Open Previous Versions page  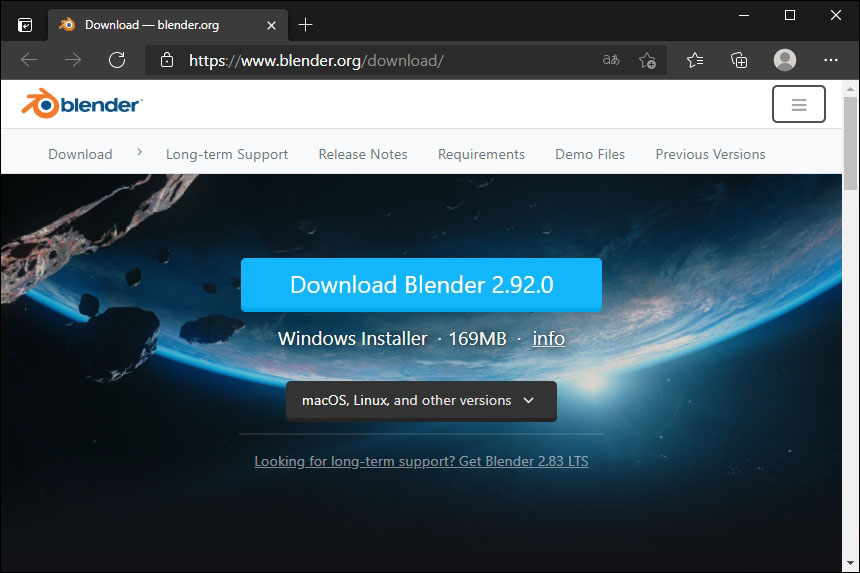pyautogui.click(x=710, y=154)
